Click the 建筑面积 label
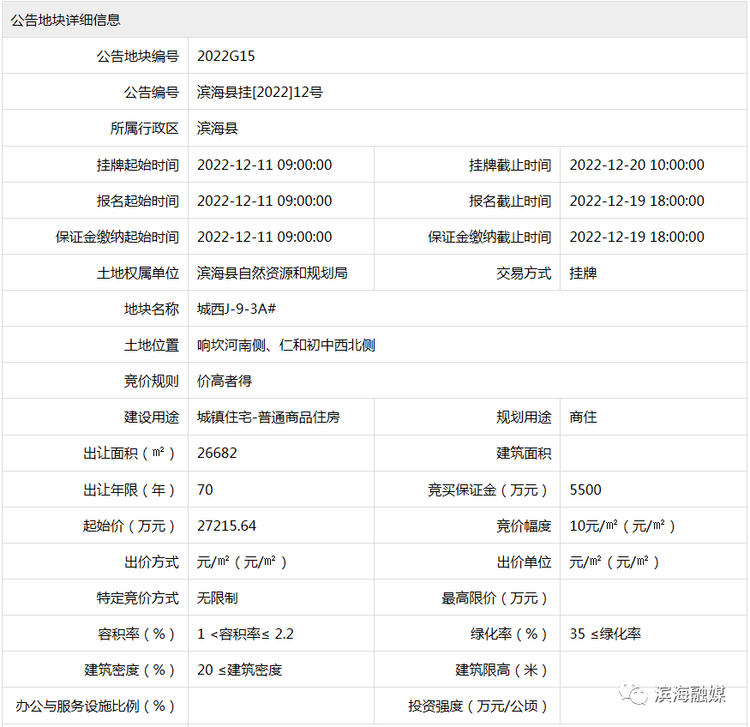This screenshot has width=750, height=727. [x=524, y=453]
